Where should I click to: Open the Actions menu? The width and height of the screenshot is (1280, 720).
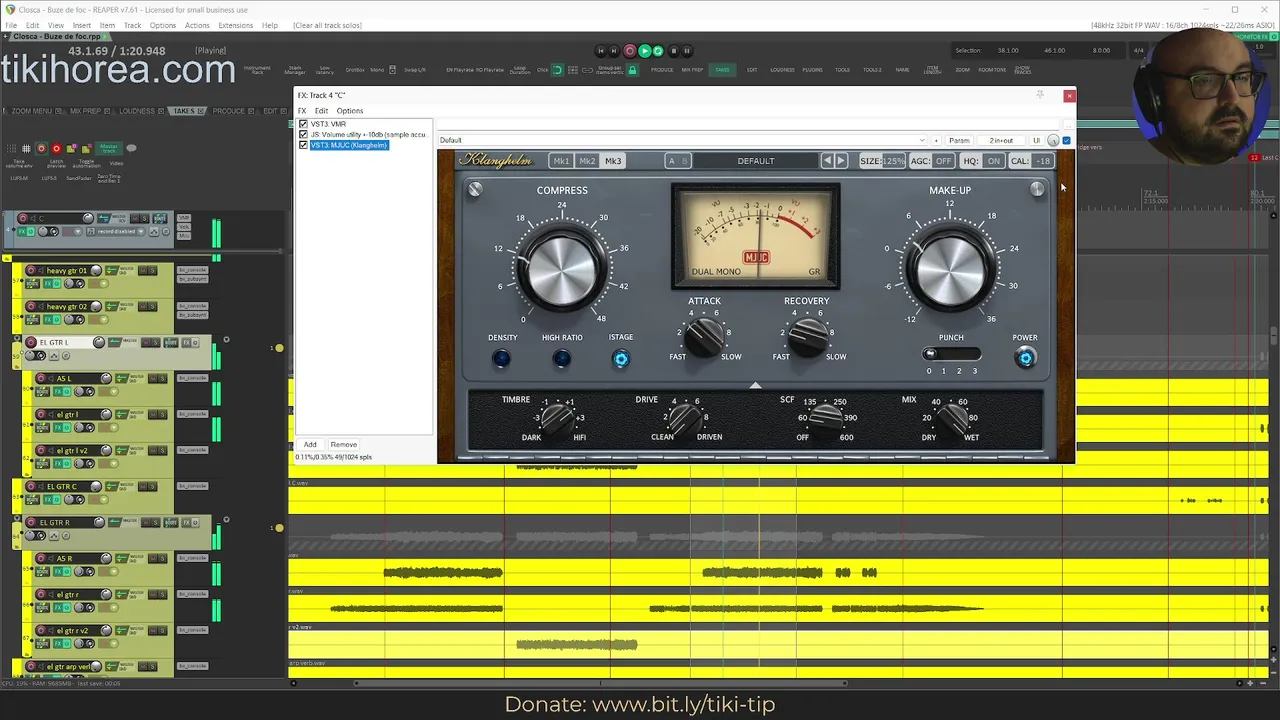[197, 25]
